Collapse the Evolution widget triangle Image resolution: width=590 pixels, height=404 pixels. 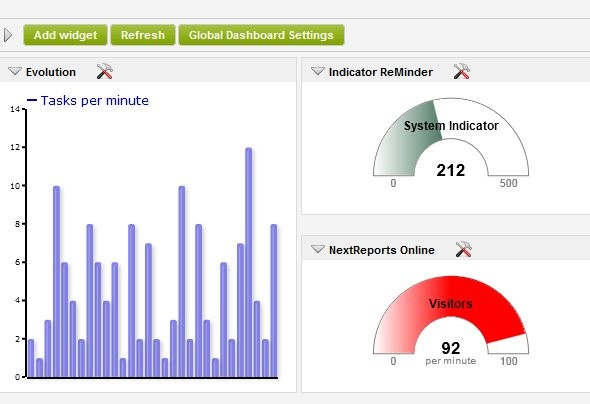15,71
